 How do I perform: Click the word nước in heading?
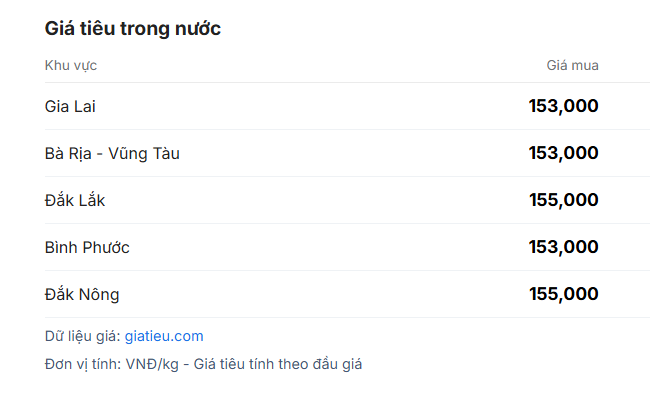[x=198, y=29]
